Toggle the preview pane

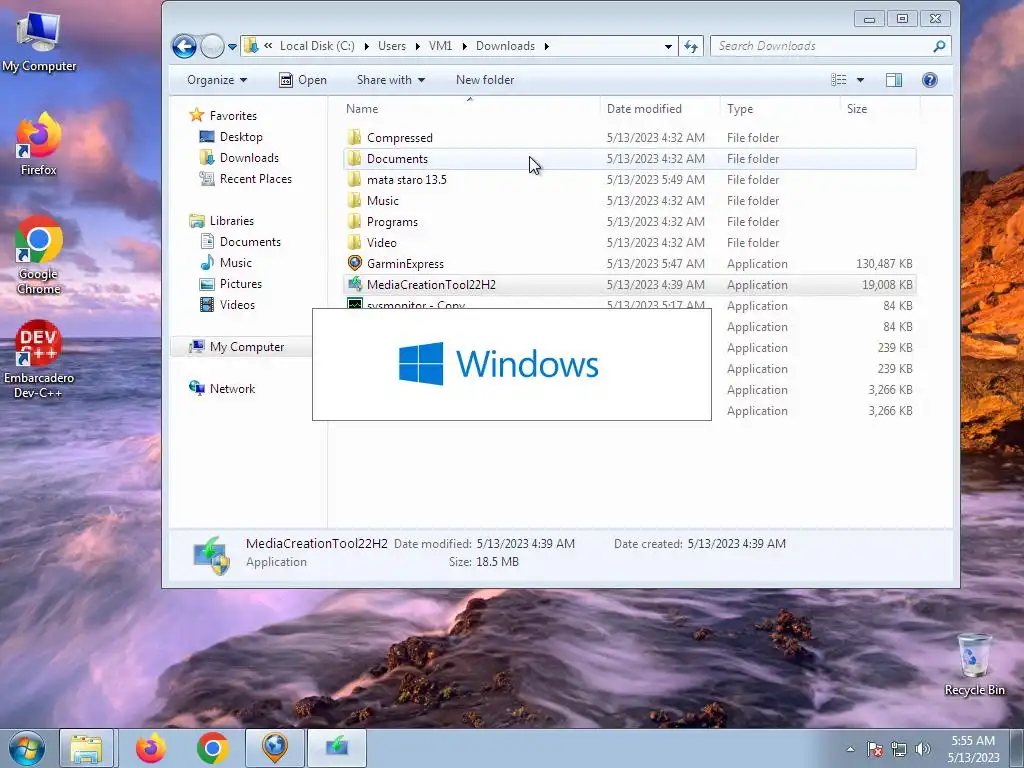[893, 80]
